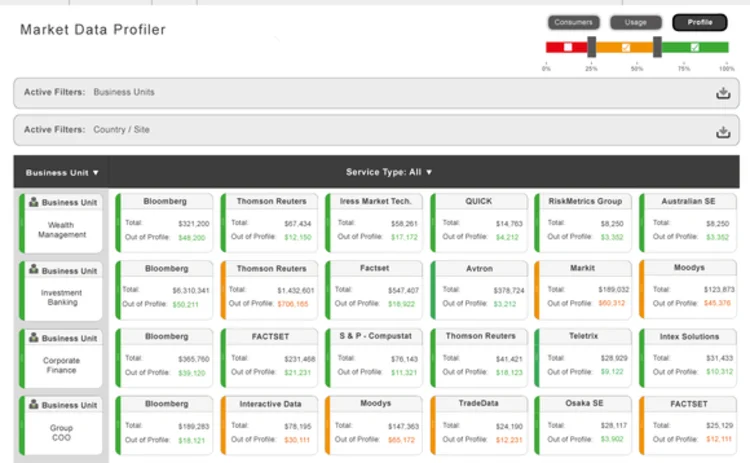Open the Markit vendor card
This screenshot has width=750, height=463.
pos(583,290)
